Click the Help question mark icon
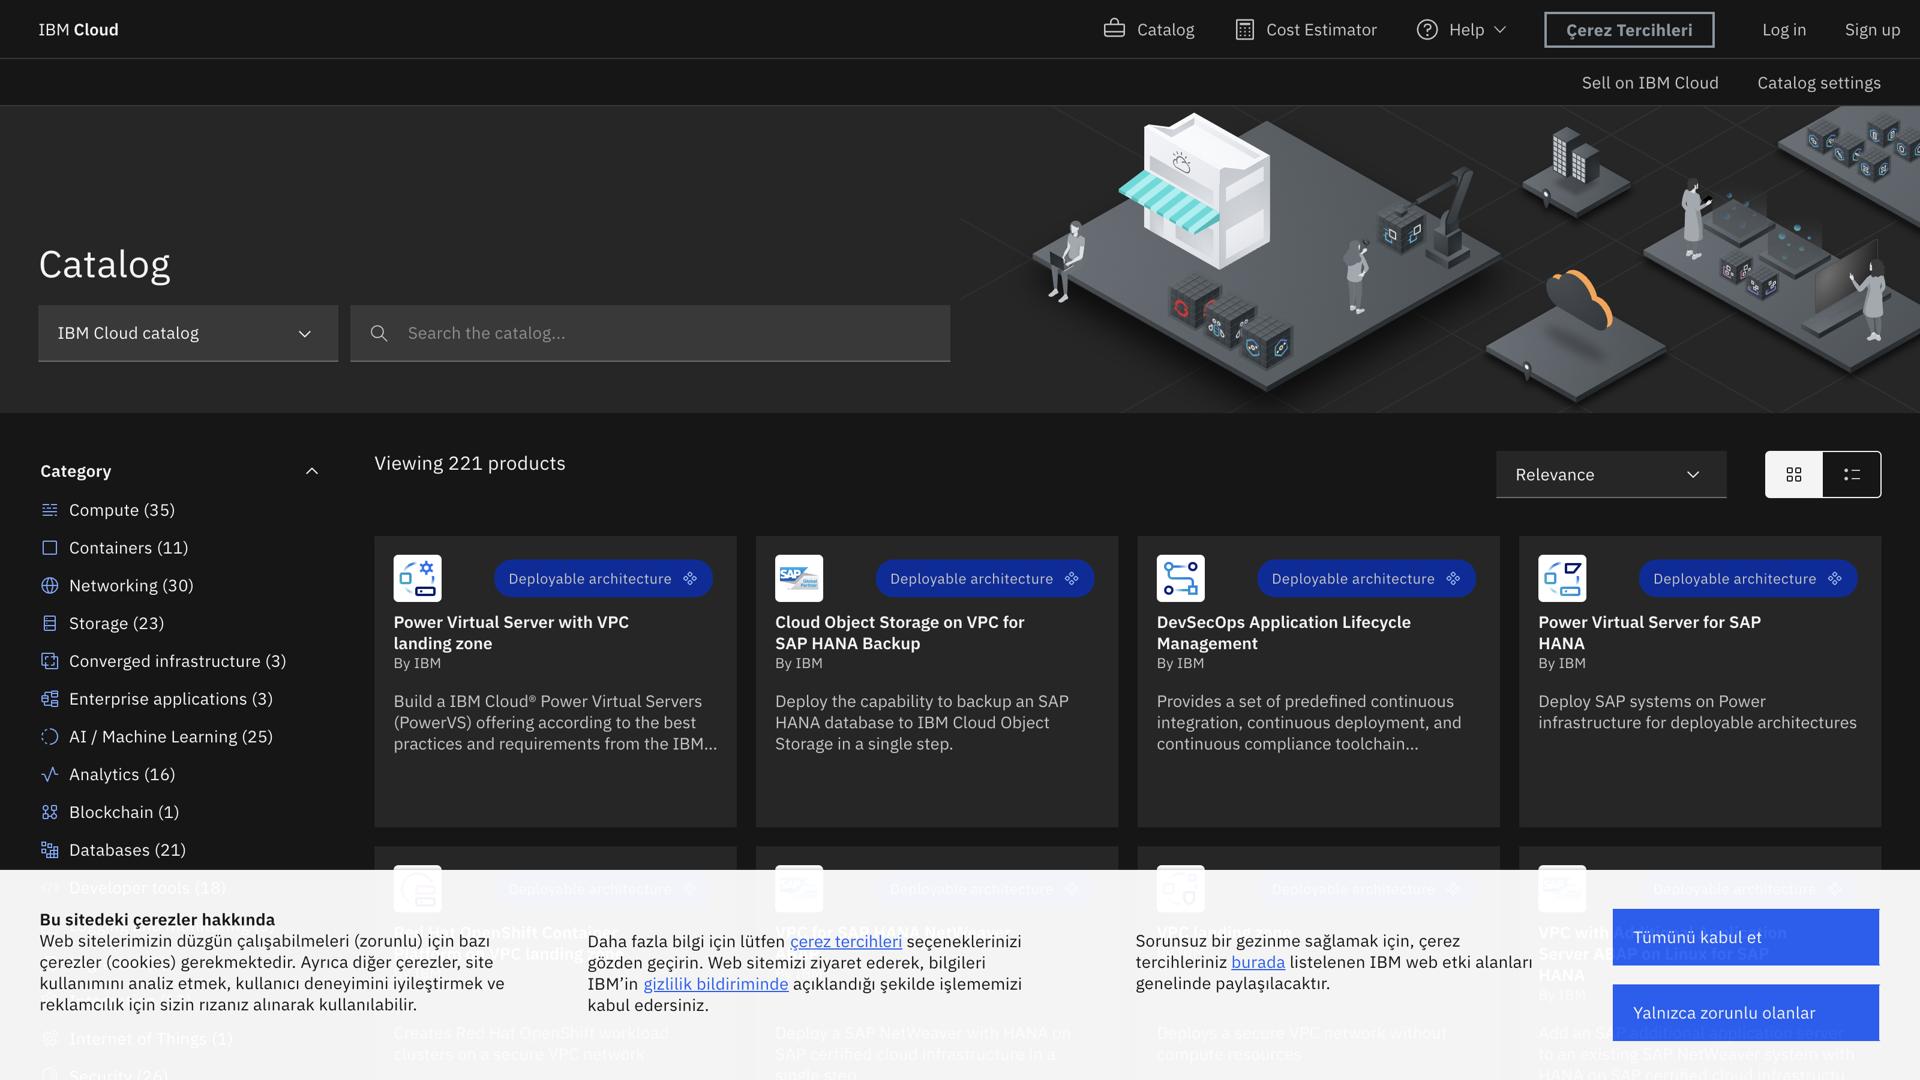 [x=1427, y=30]
